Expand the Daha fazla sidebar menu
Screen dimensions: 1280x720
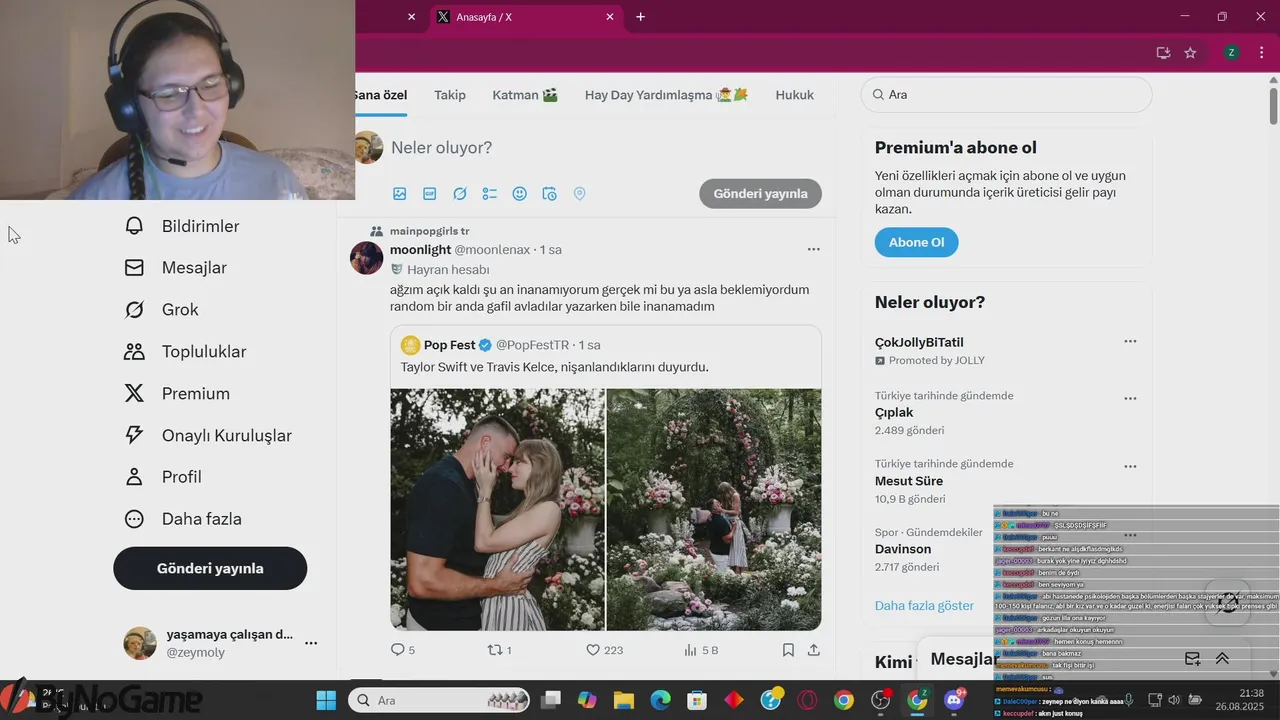coord(182,519)
